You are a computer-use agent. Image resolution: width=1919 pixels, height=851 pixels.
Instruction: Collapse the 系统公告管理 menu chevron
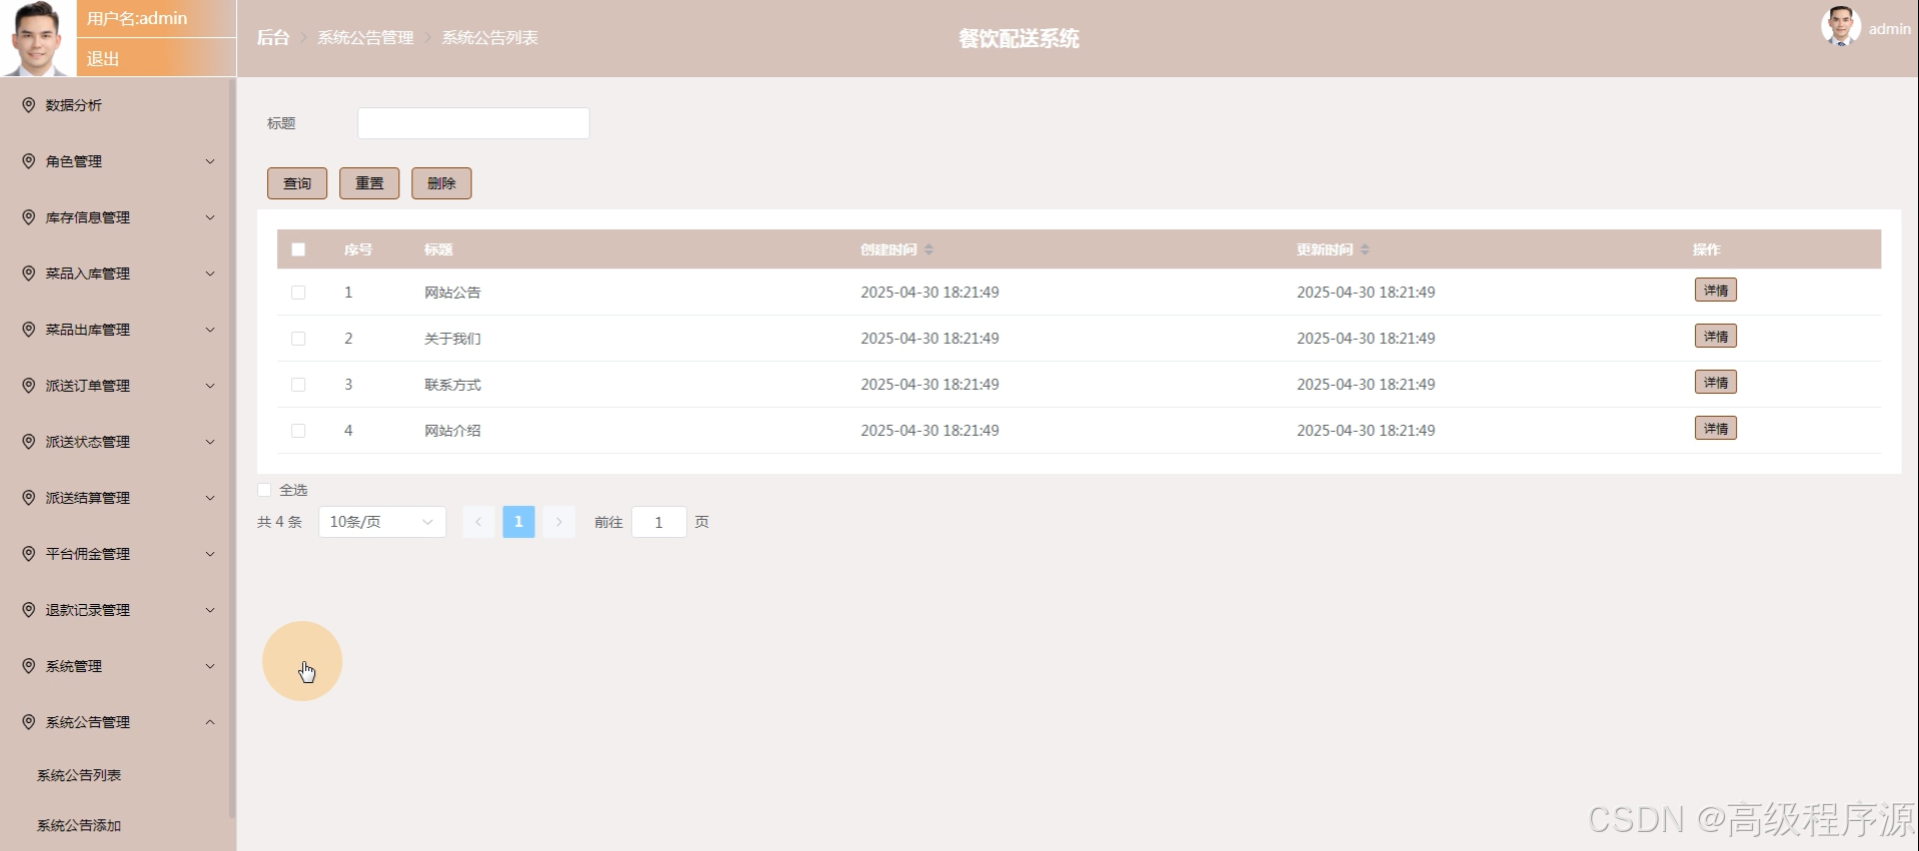(210, 721)
